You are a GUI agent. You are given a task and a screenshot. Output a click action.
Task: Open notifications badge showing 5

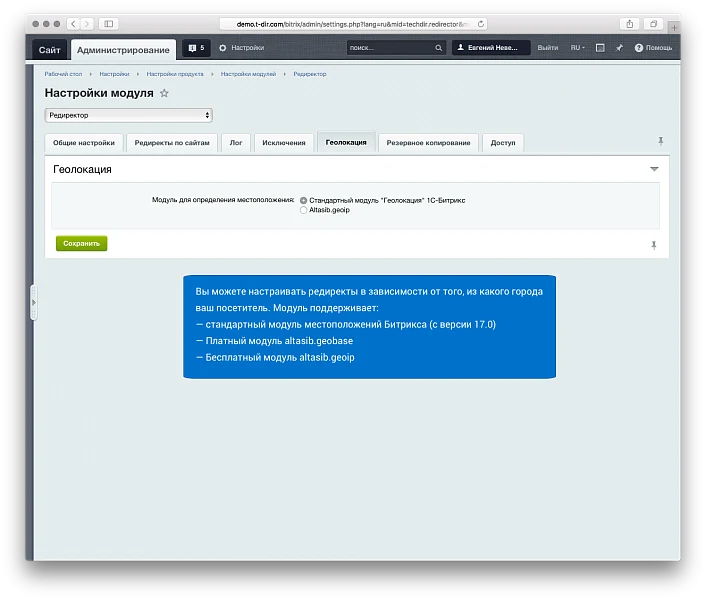point(196,48)
